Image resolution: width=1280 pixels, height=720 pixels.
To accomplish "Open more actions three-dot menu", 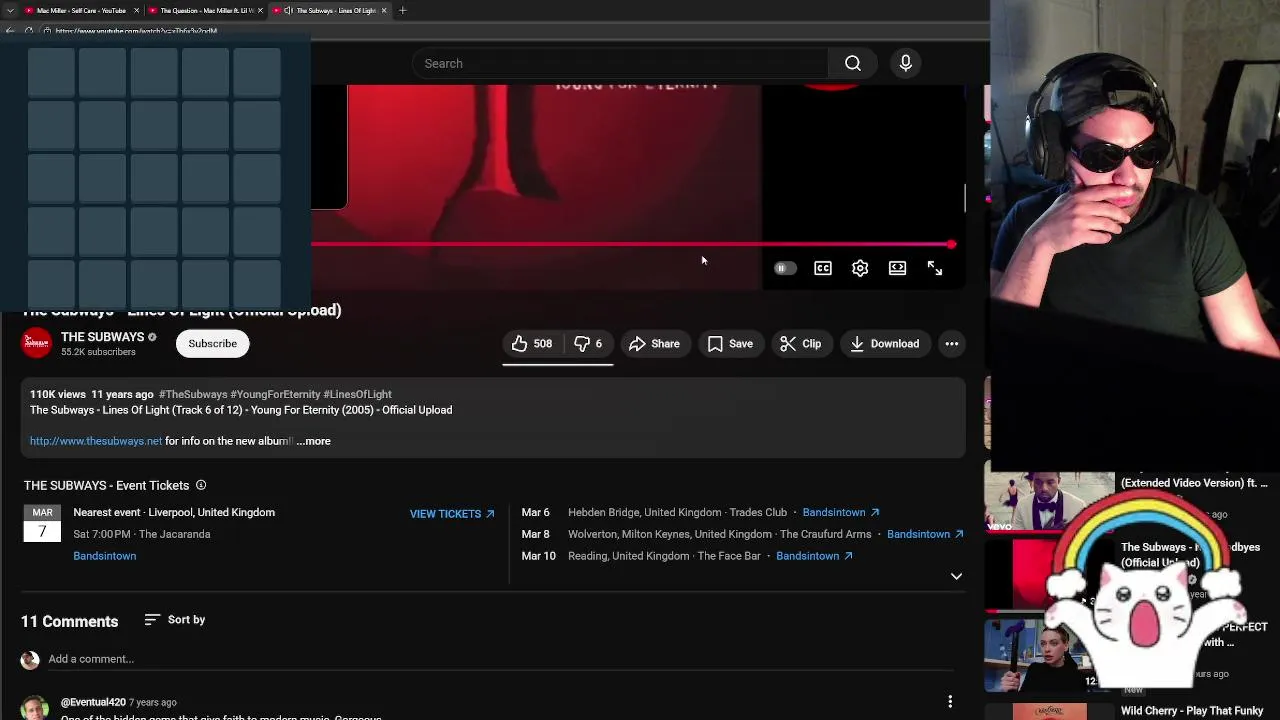I will pyautogui.click(x=952, y=344).
